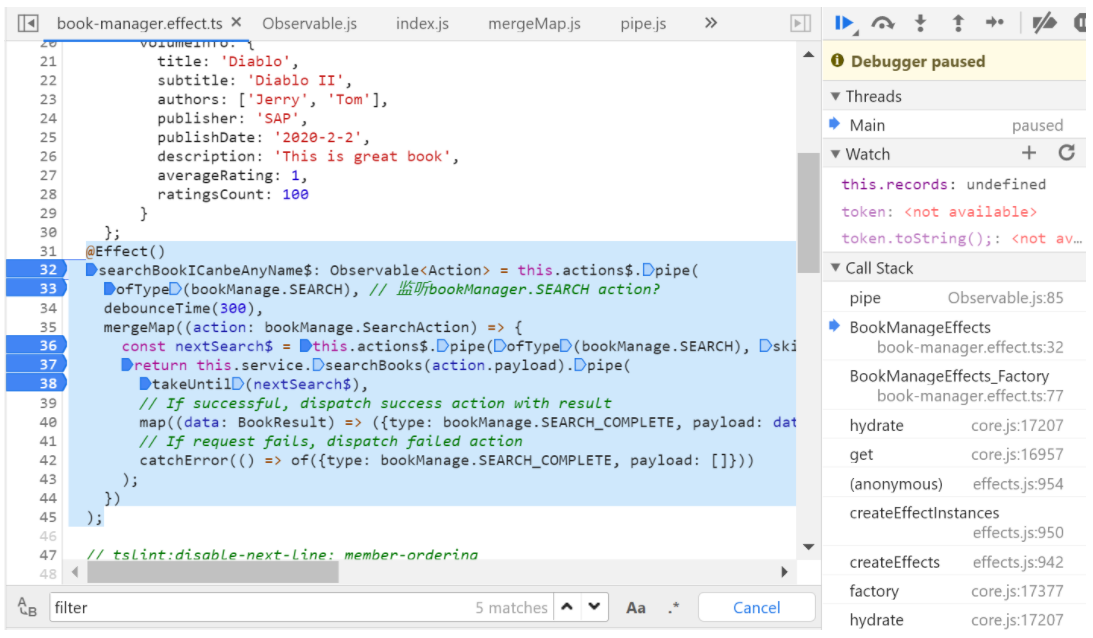Screen dimensions: 1093x638
Task: Click the Step over function icon
Action: pyautogui.click(x=882, y=22)
